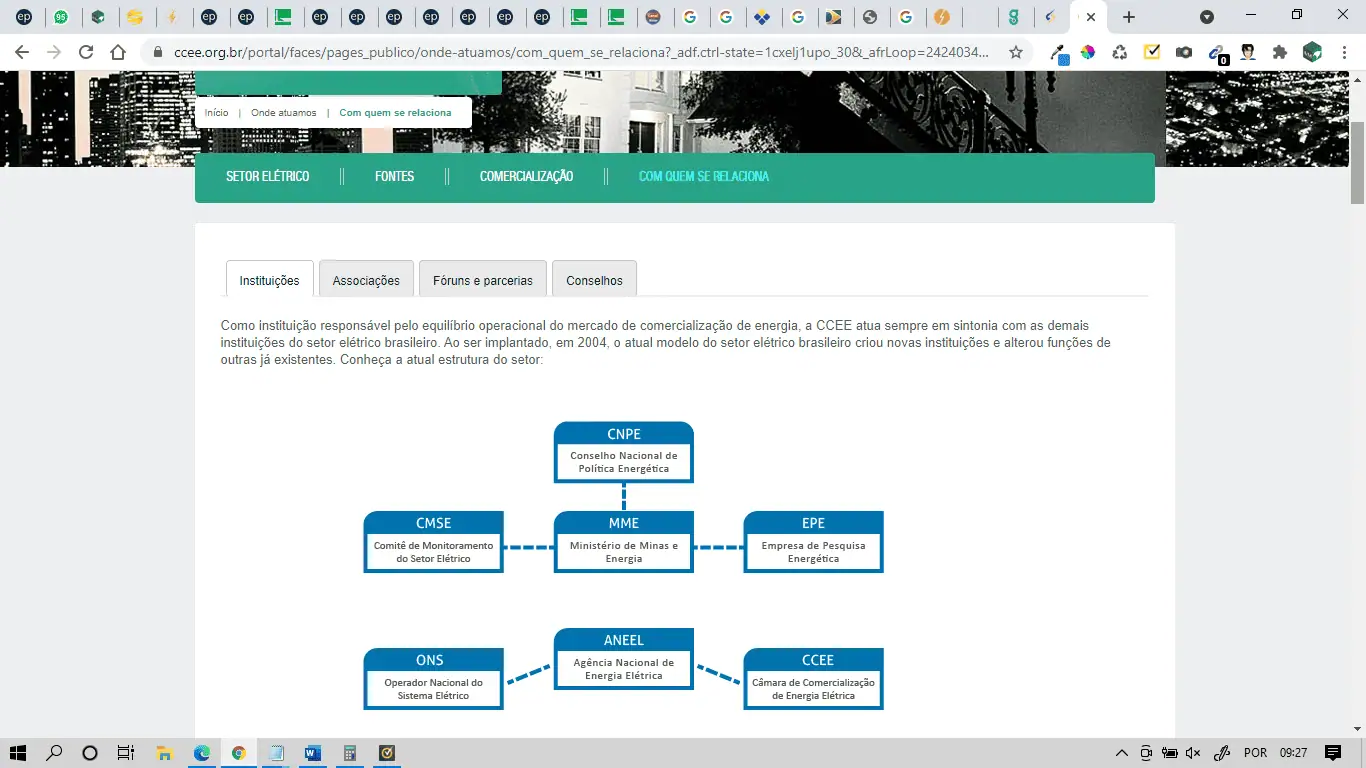
Task: Go to Onde atuamos breadcrumb link
Action: (x=283, y=113)
